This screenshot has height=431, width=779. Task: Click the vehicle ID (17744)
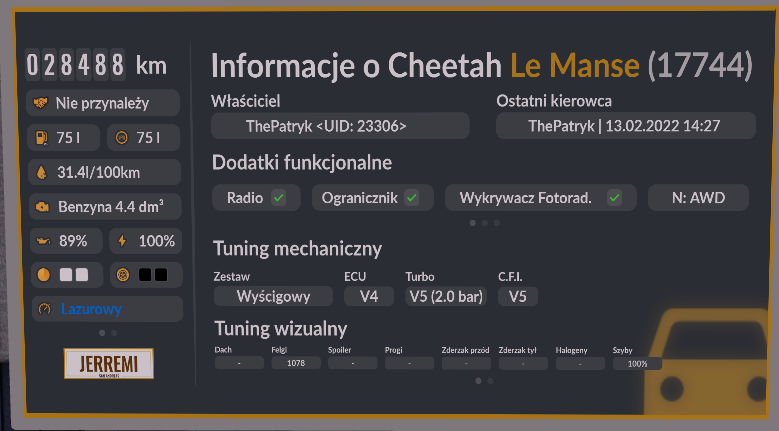coord(701,65)
